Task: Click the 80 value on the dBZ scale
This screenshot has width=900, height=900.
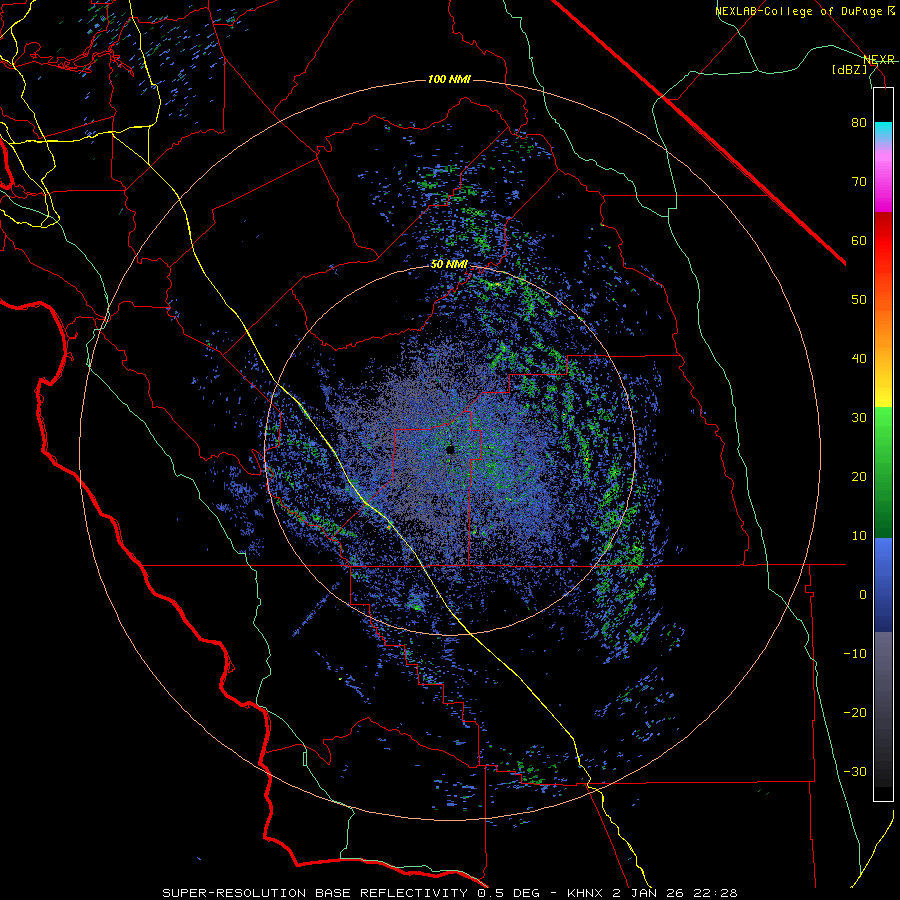Action: [x=859, y=122]
